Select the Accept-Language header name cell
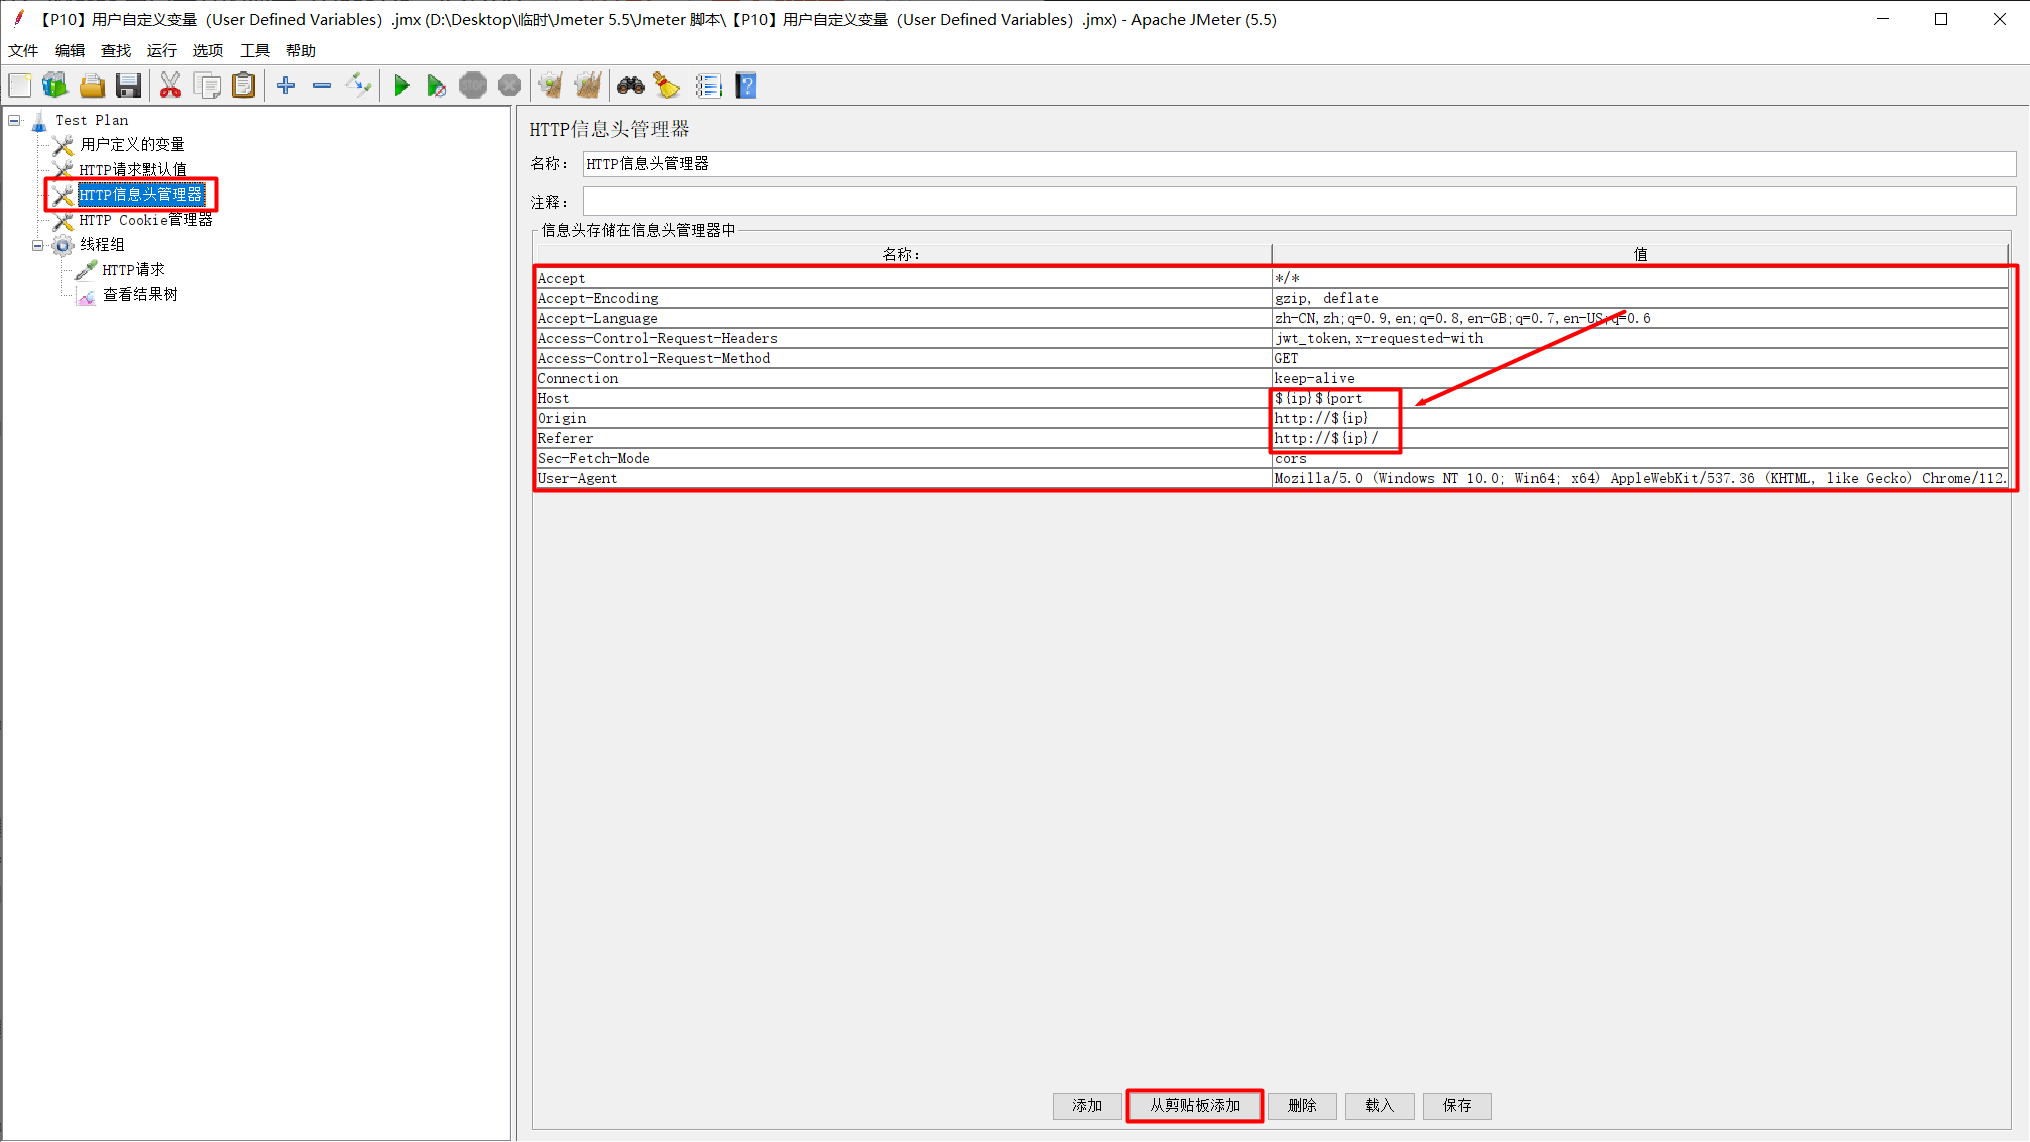Screen dimensions: 2030x1142 tap(903, 319)
